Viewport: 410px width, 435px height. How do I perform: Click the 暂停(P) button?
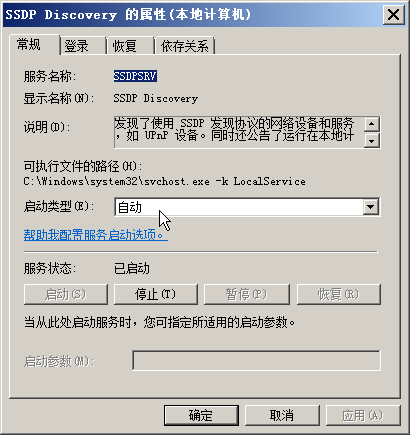click(247, 294)
